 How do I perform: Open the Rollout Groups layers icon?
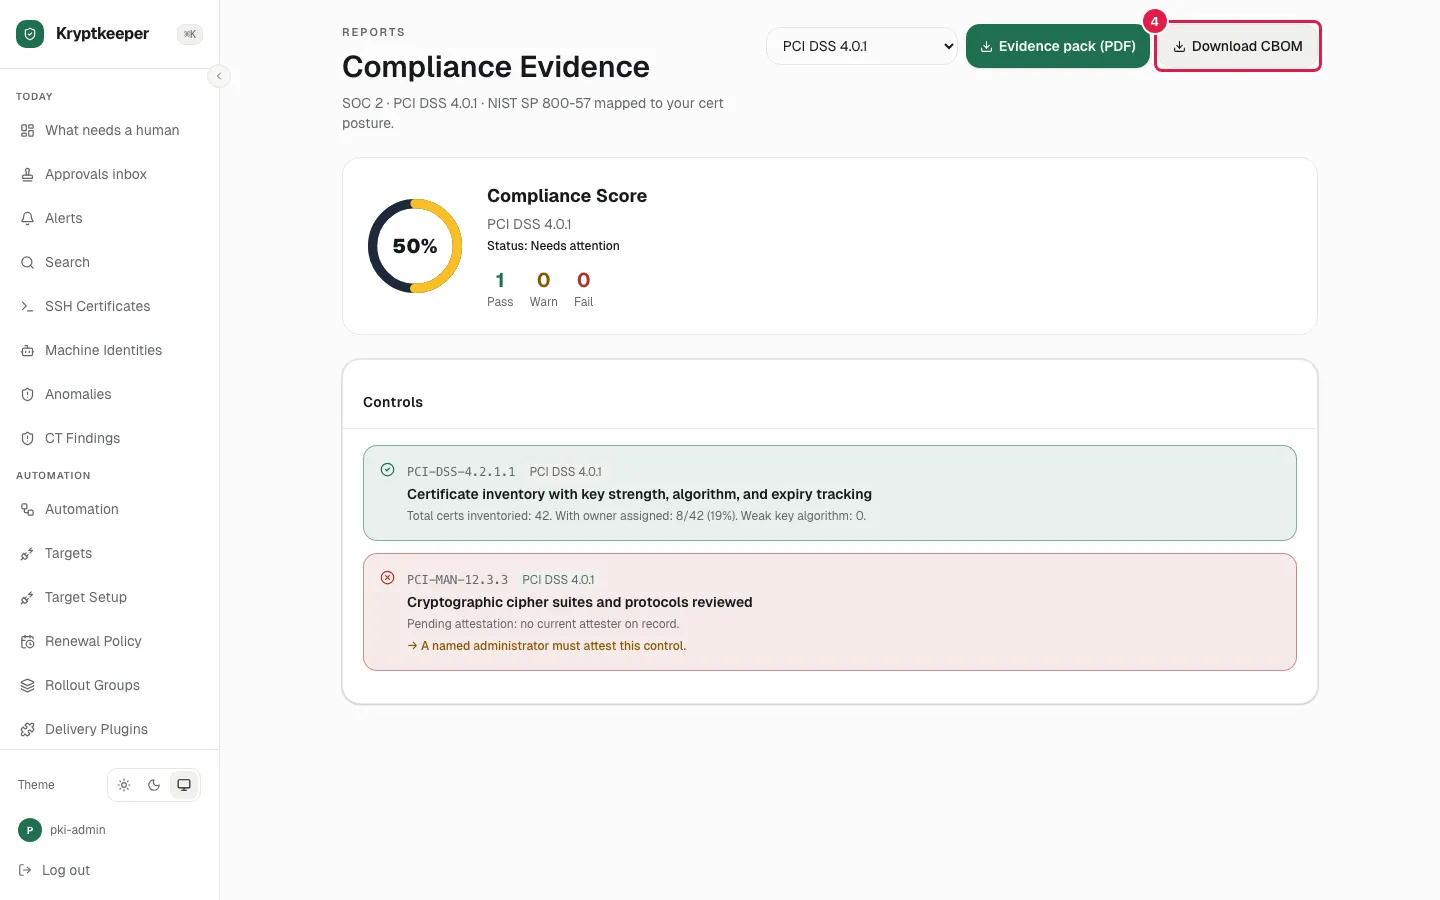tap(27, 685)
